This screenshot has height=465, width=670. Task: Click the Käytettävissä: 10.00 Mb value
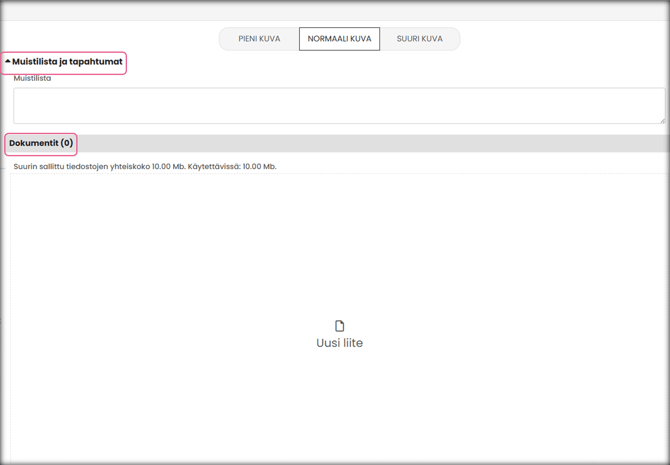click(x=232, y=167)
